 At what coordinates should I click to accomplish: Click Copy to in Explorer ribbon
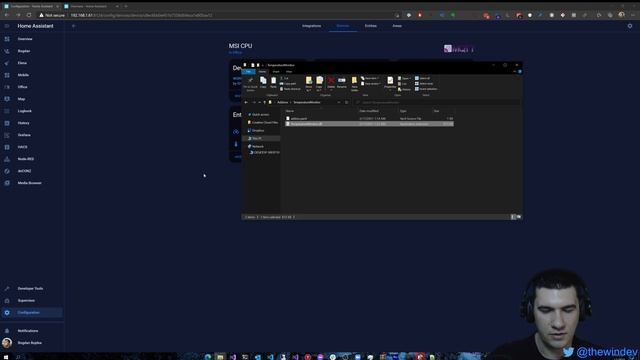coord(319,83)
